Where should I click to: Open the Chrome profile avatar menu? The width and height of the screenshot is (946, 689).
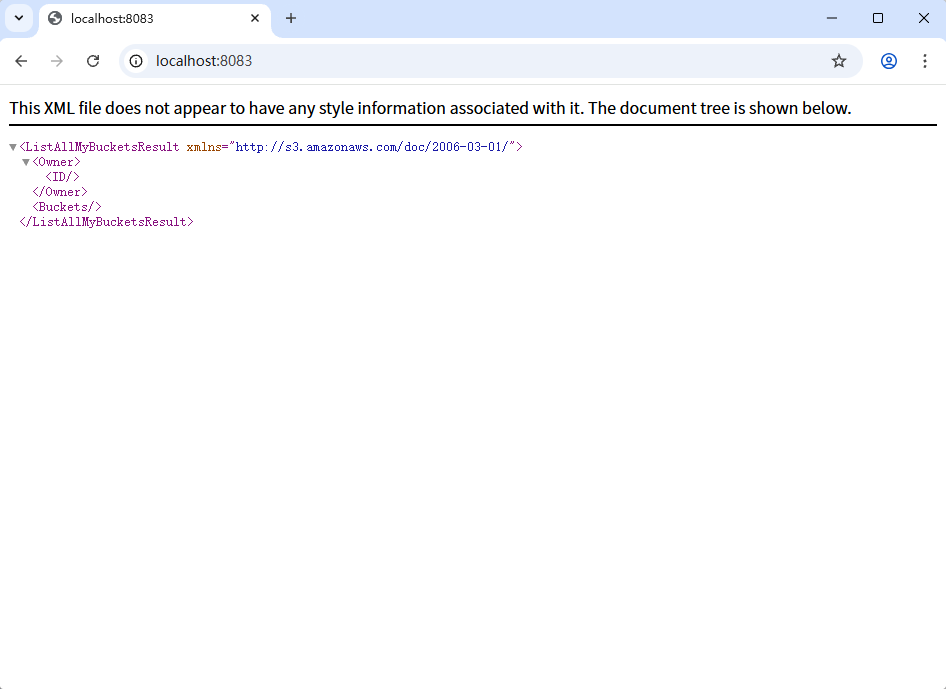[x=889, y=61]
